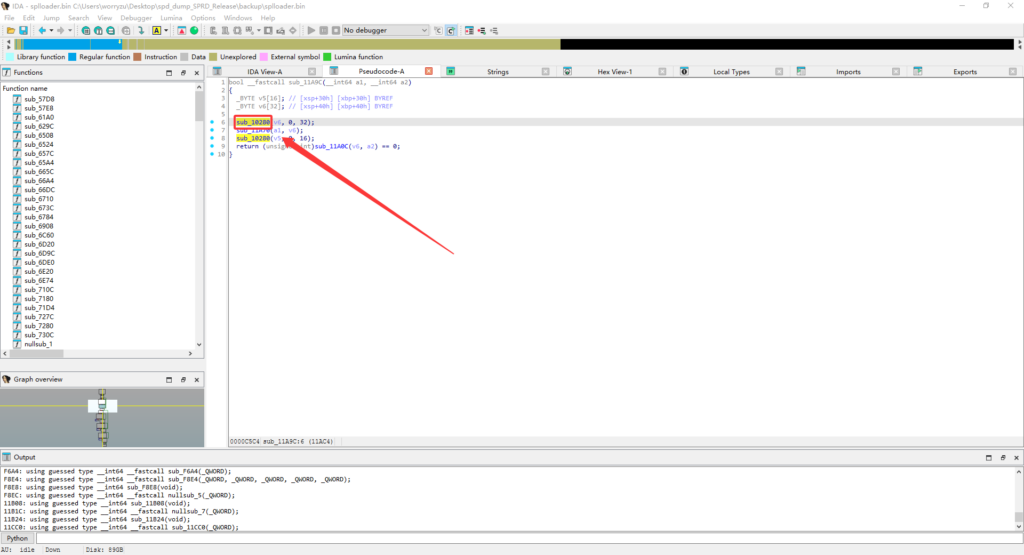Open the Edit menu
Viewport: 1024px width, 555px height.
pos(29,18)
